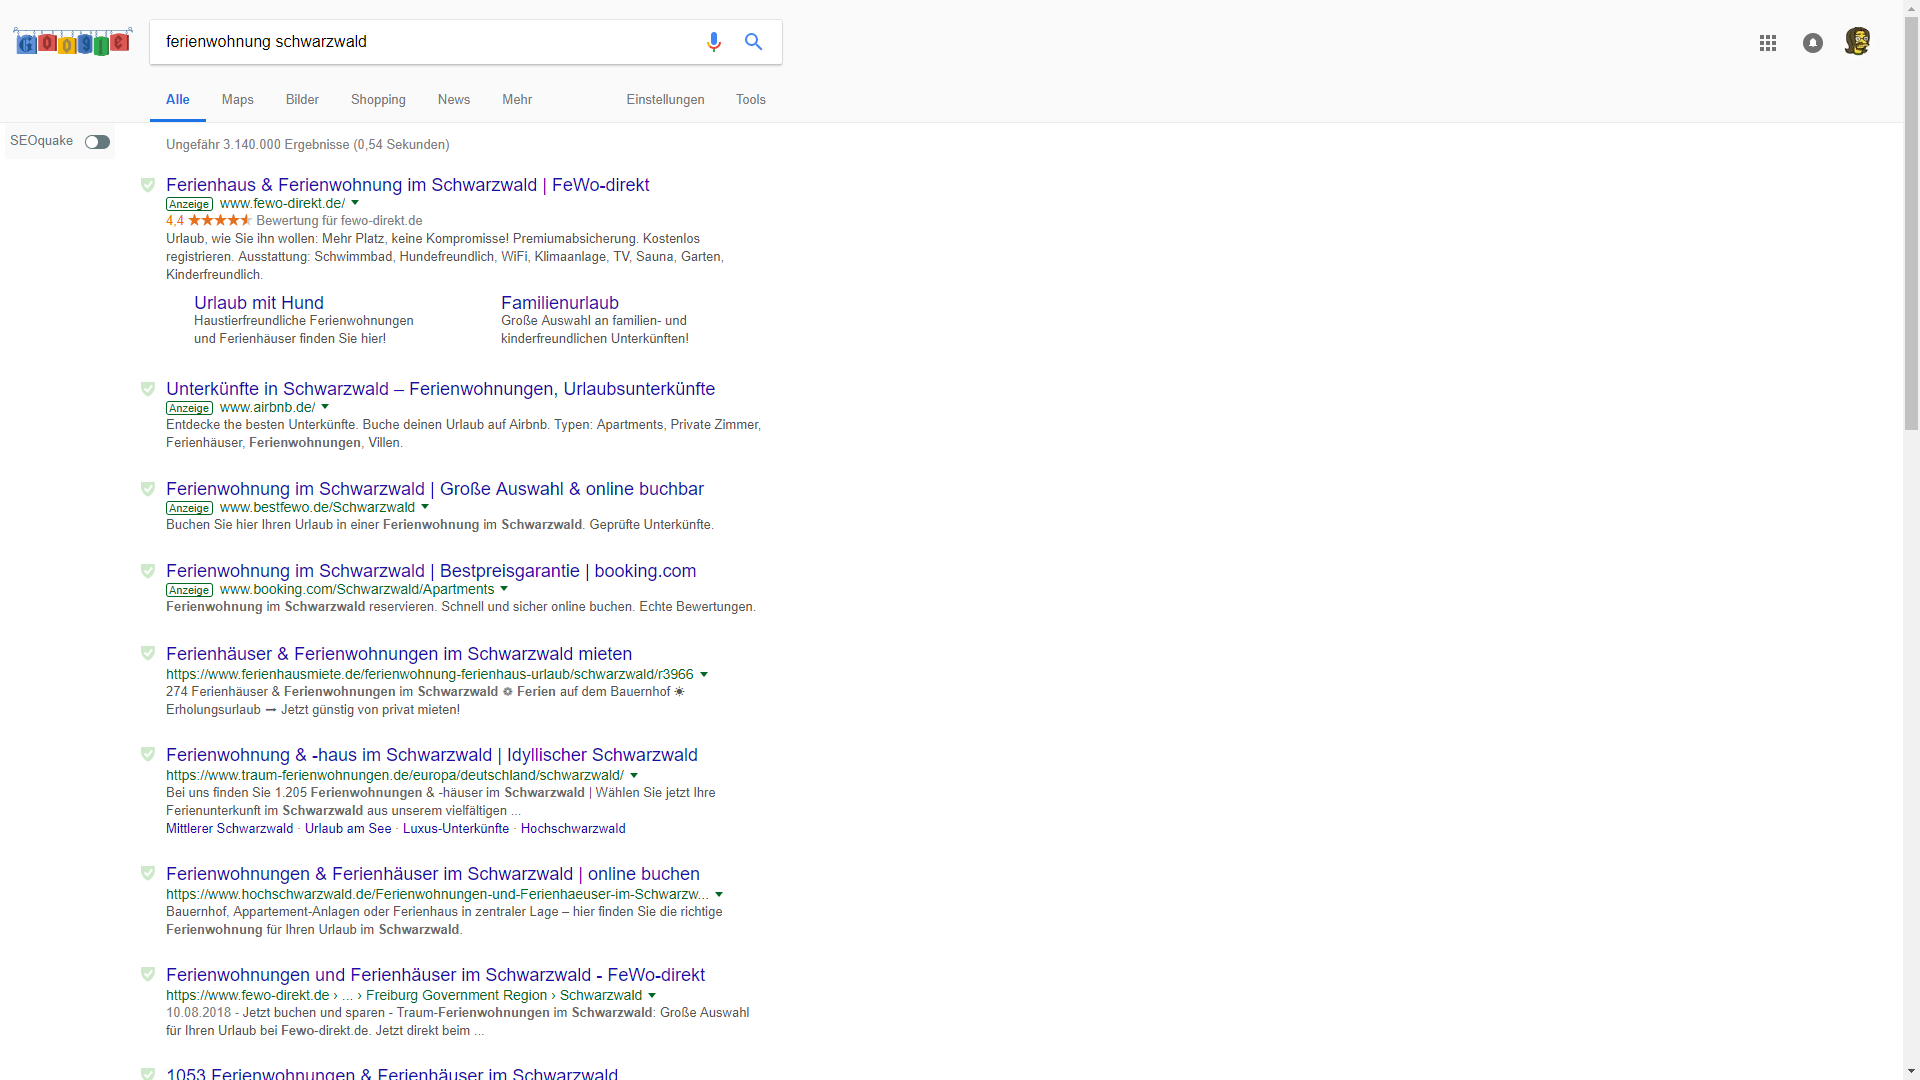This screenshot has height=1080, width=1920.
Task: Switch to the News tab
Action: (x=454, y=100)
